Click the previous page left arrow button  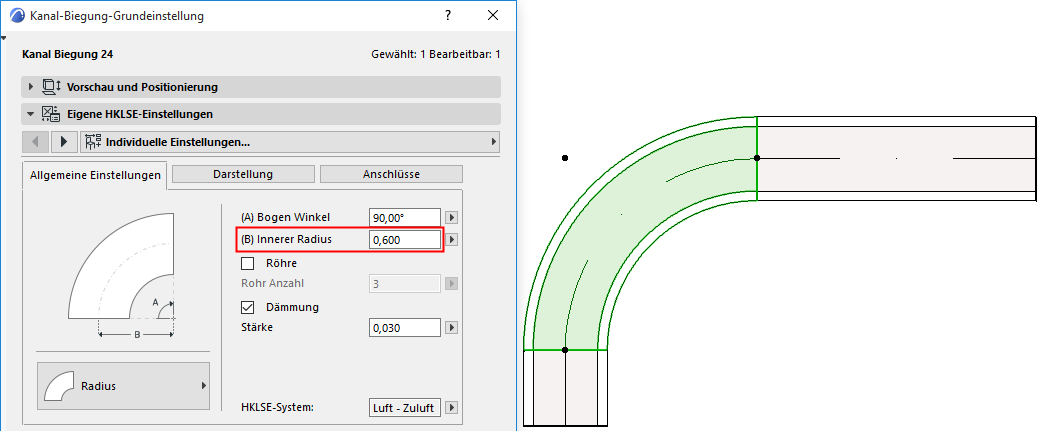[37, 141]
